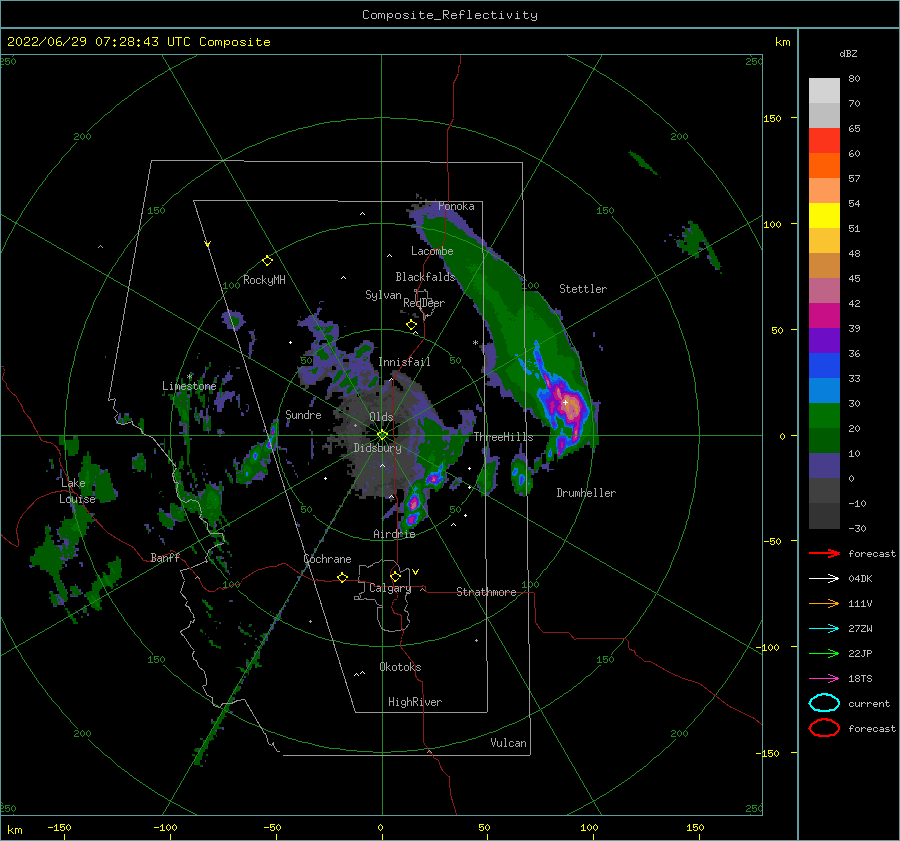Click the lightest gray swatch at 80 dBZ
900x841 pixels.
pyautogui.click(x=824, y=91)
